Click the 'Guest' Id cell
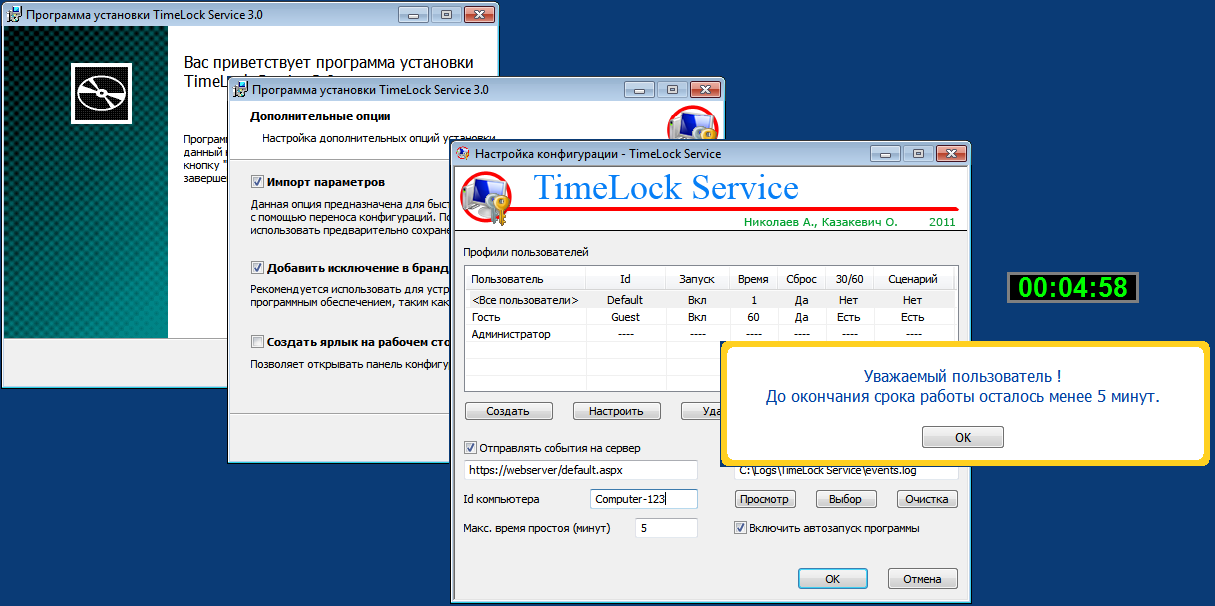1215x606 pixels. (x=625, y=317)
